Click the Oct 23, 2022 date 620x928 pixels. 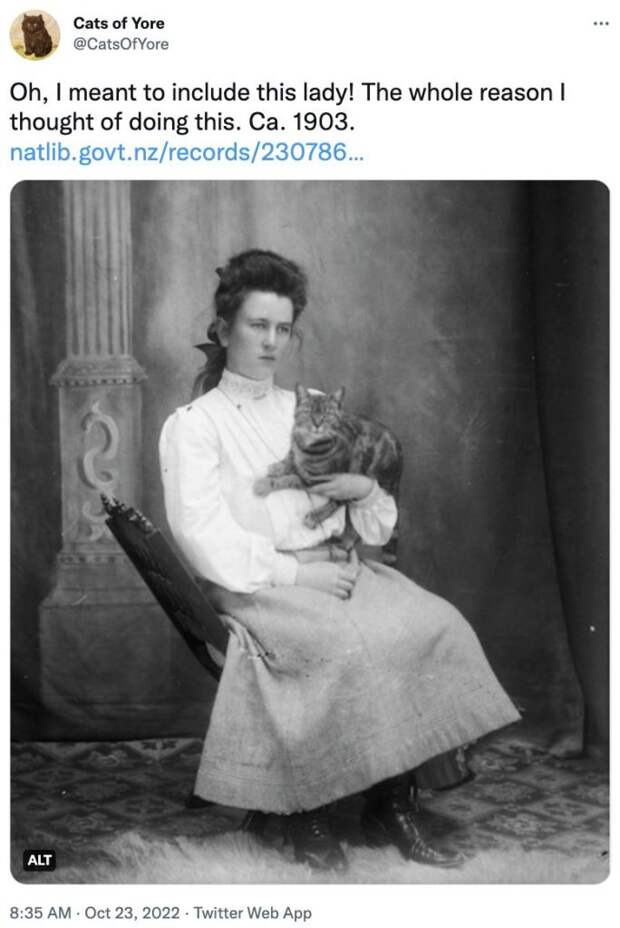(x=132, y=913)
